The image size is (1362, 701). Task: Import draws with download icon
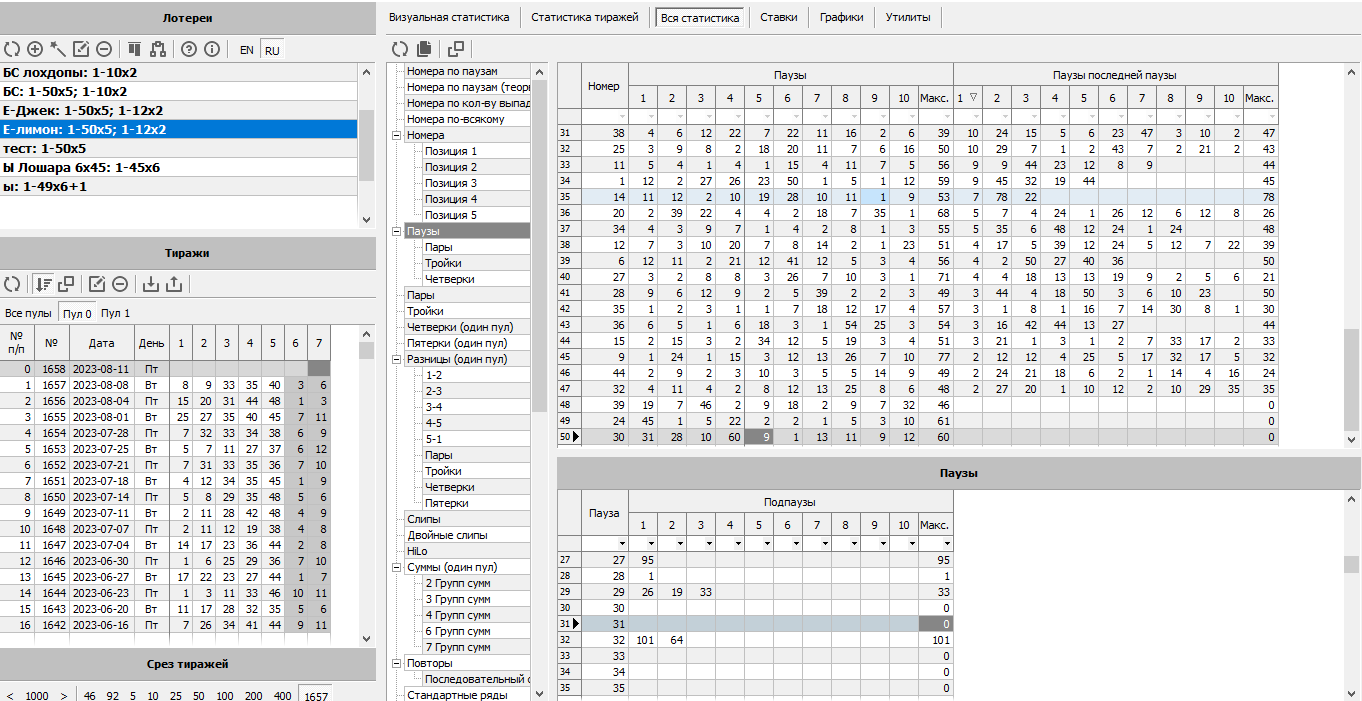pyautogui.click(x=151, y=284)
